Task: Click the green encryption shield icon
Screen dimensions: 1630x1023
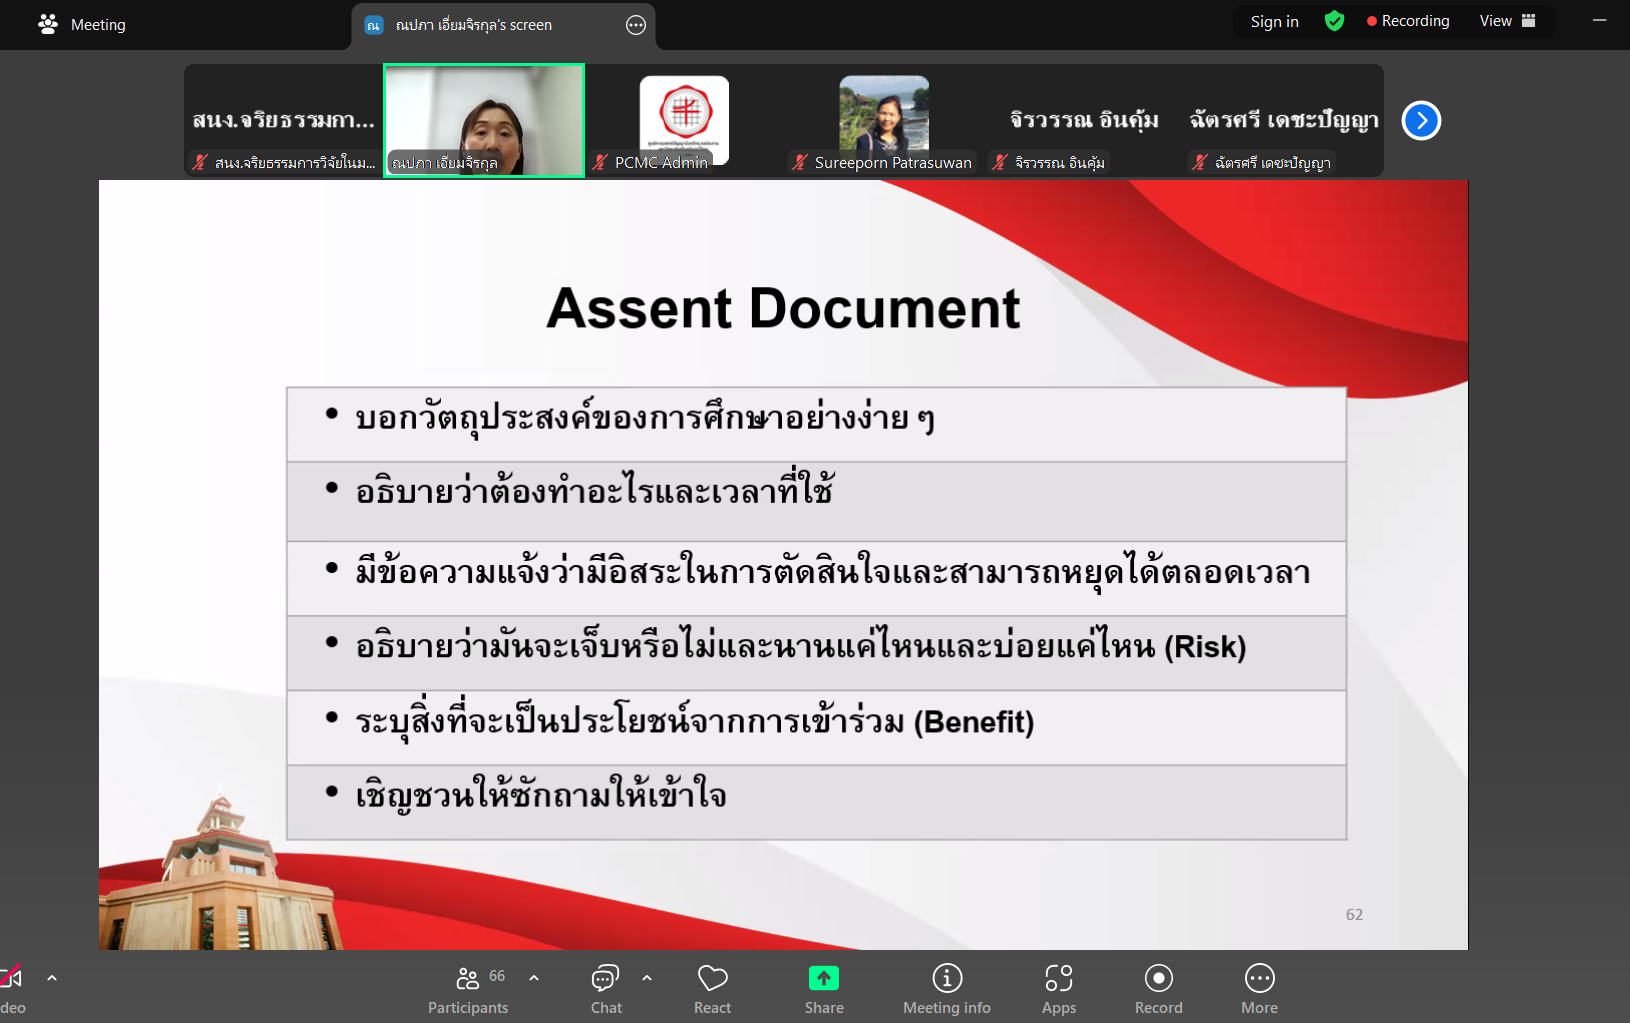Action: pos(1334,21)
